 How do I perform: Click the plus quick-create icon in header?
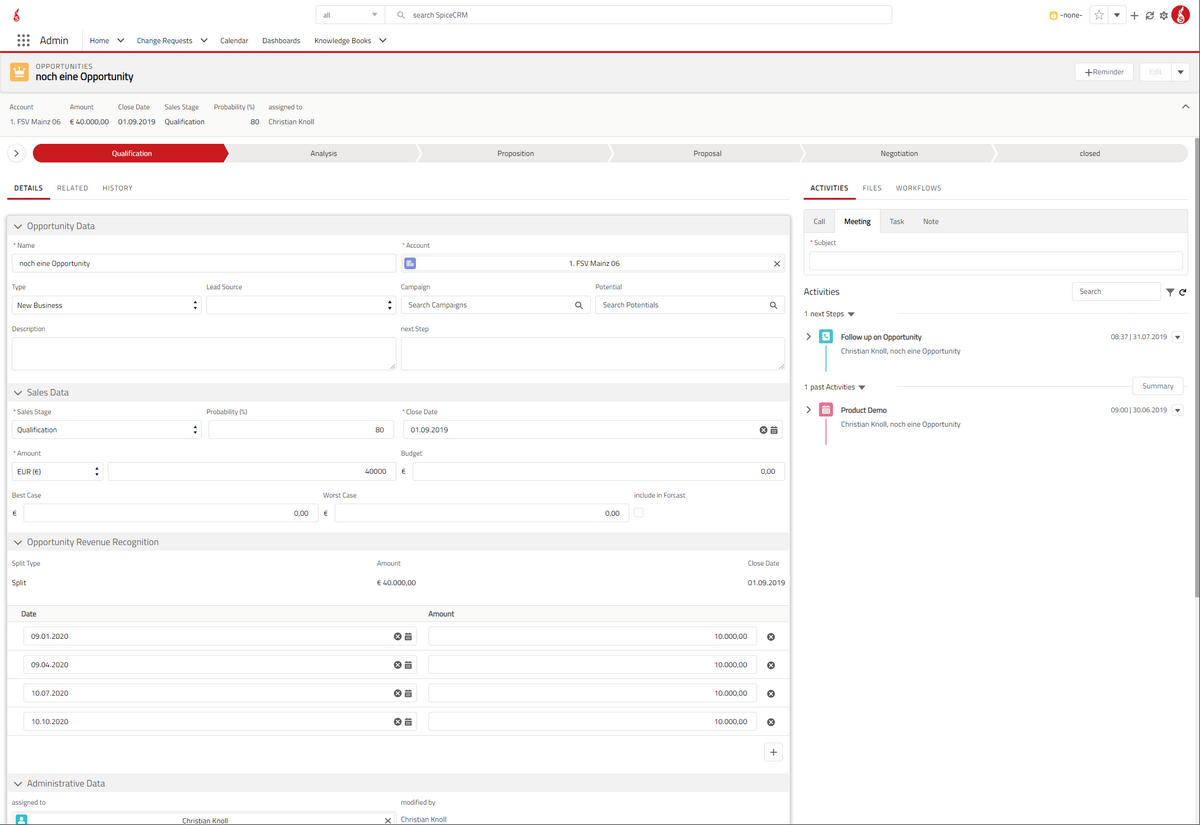[x=1134, y=16]
